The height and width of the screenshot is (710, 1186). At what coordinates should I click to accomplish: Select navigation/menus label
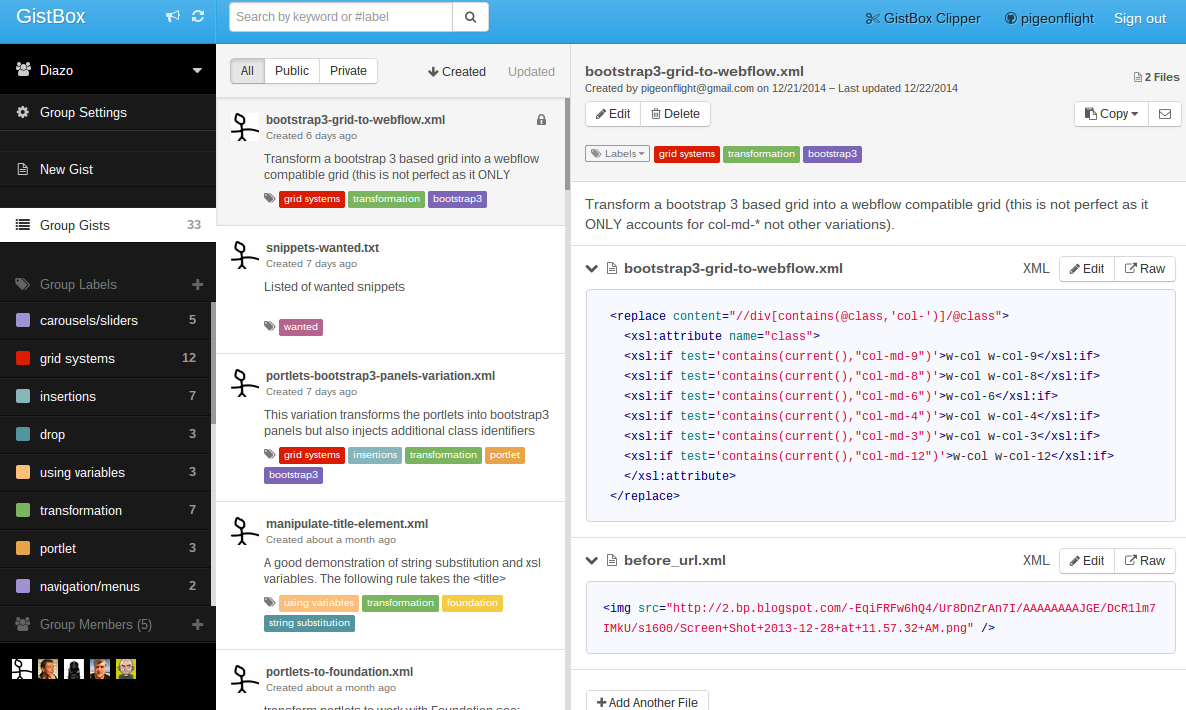click(x=106, y=586)
